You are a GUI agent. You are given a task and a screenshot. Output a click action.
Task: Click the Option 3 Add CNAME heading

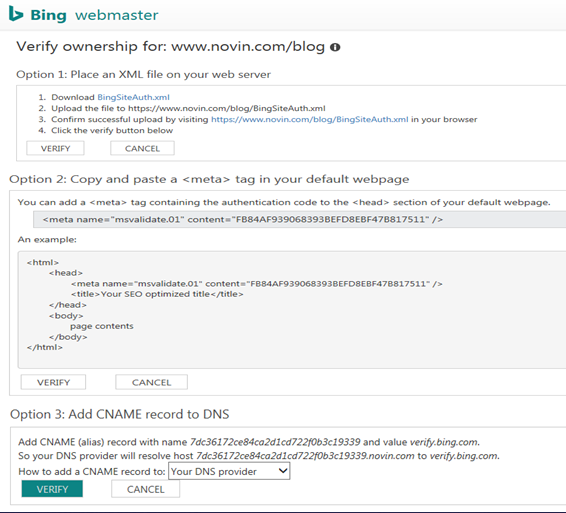119,414
